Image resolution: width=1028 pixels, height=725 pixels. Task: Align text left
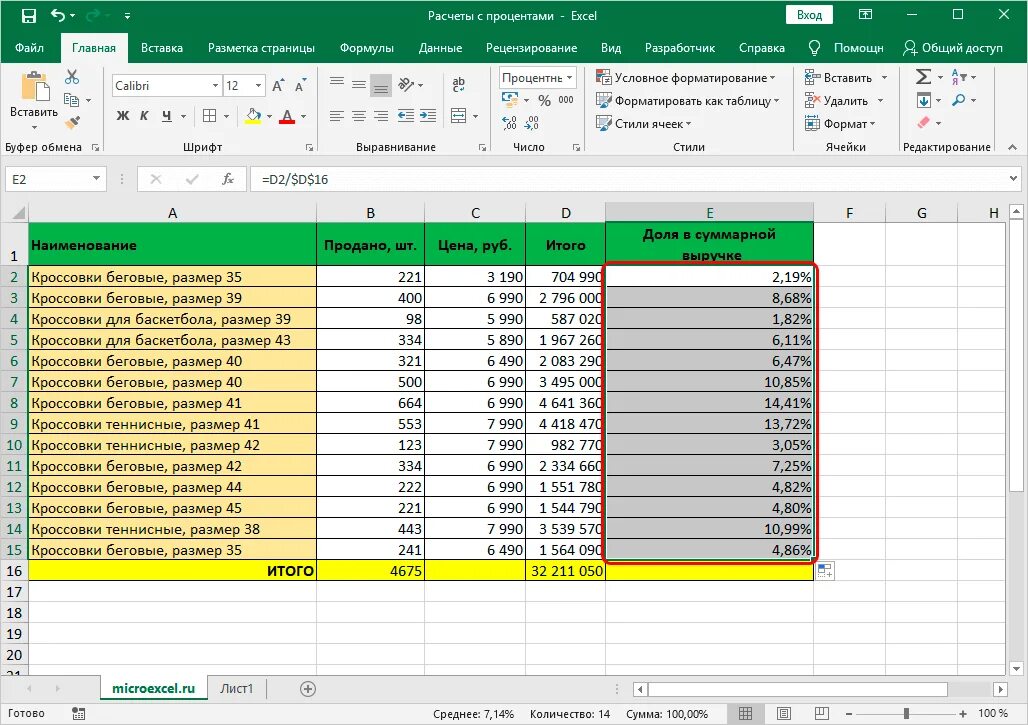tap(337, 116)
